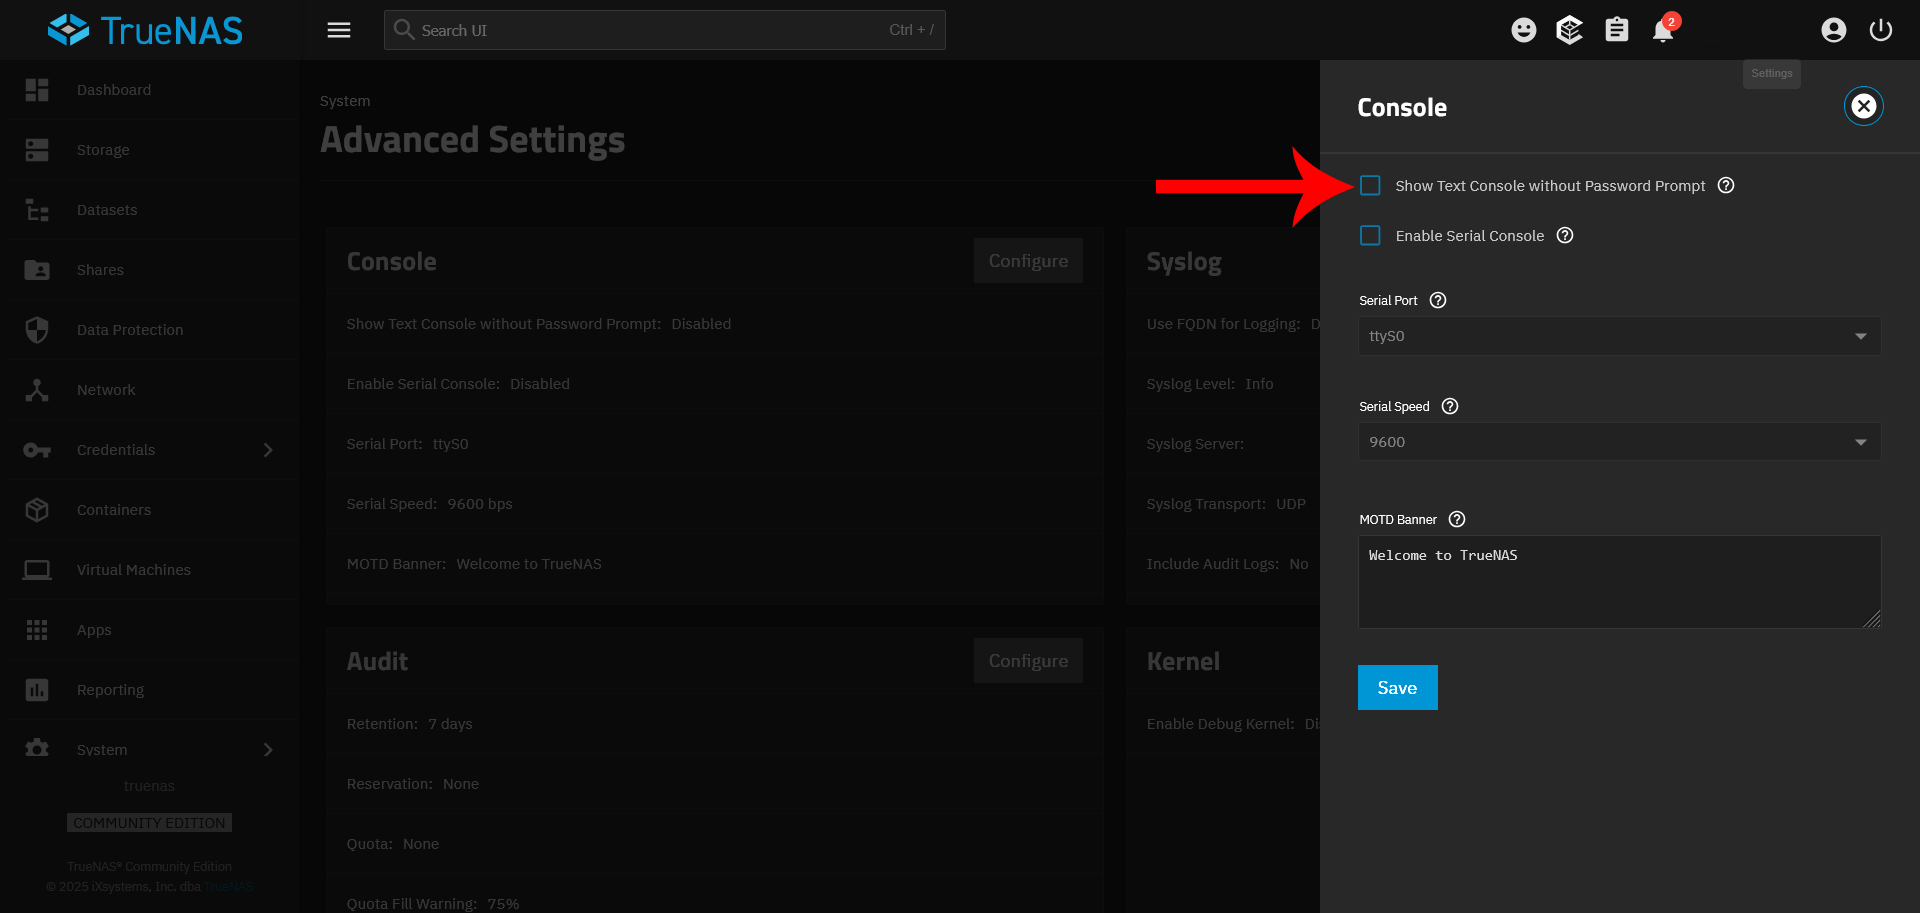This screenshot has height=913, width=1920.
Task: Click the Shares sidebar icon
Action: [x=37, y=270]
